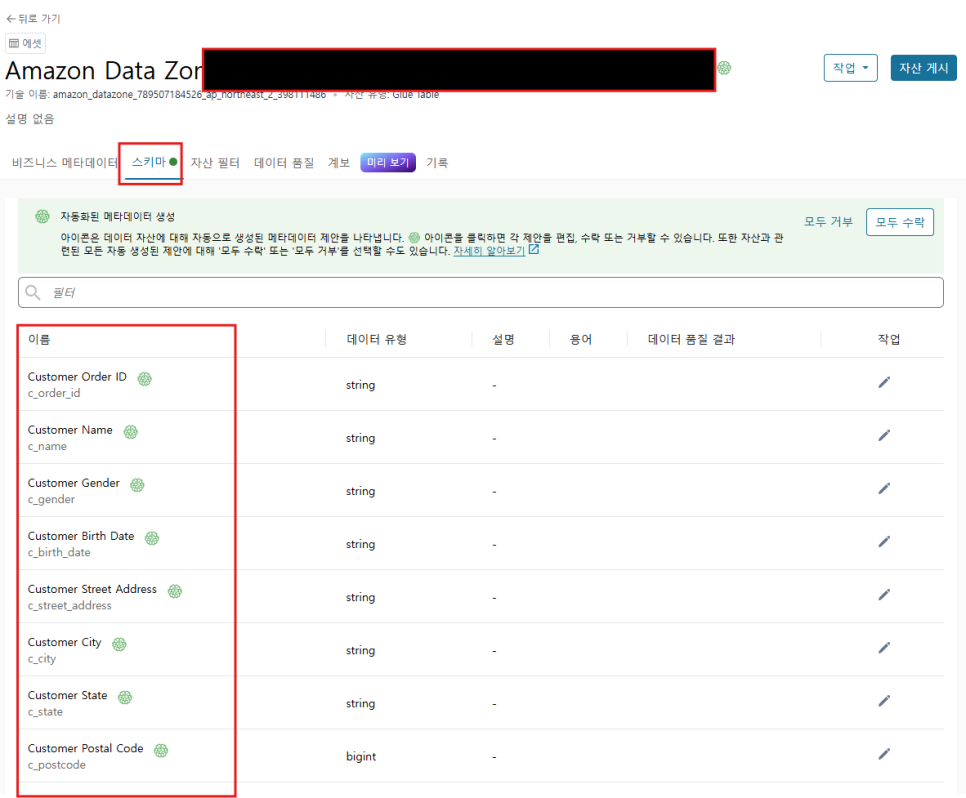Image resolution: width=966 pixels, height=798 pixels.
Task: Click the c_postcode technical name
Action: point(57,765)
